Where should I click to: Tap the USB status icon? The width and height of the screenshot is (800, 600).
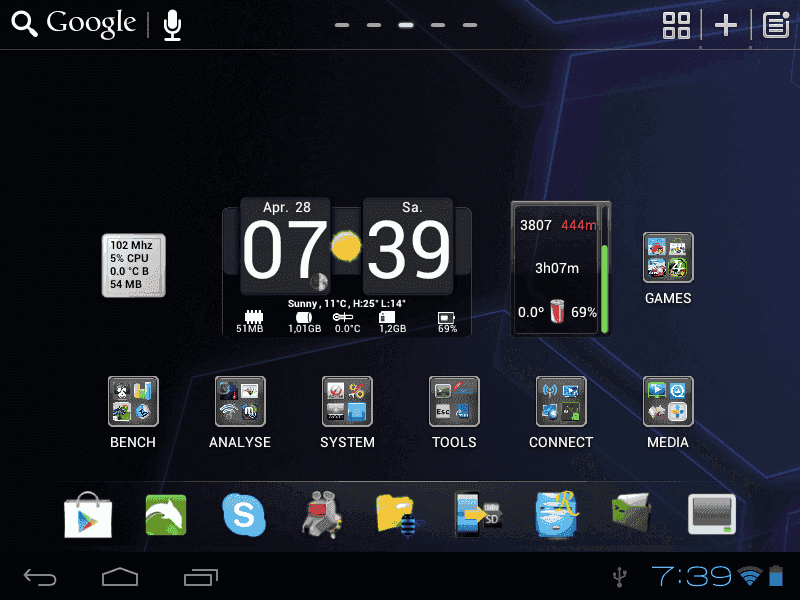click(x=619, y=577)
